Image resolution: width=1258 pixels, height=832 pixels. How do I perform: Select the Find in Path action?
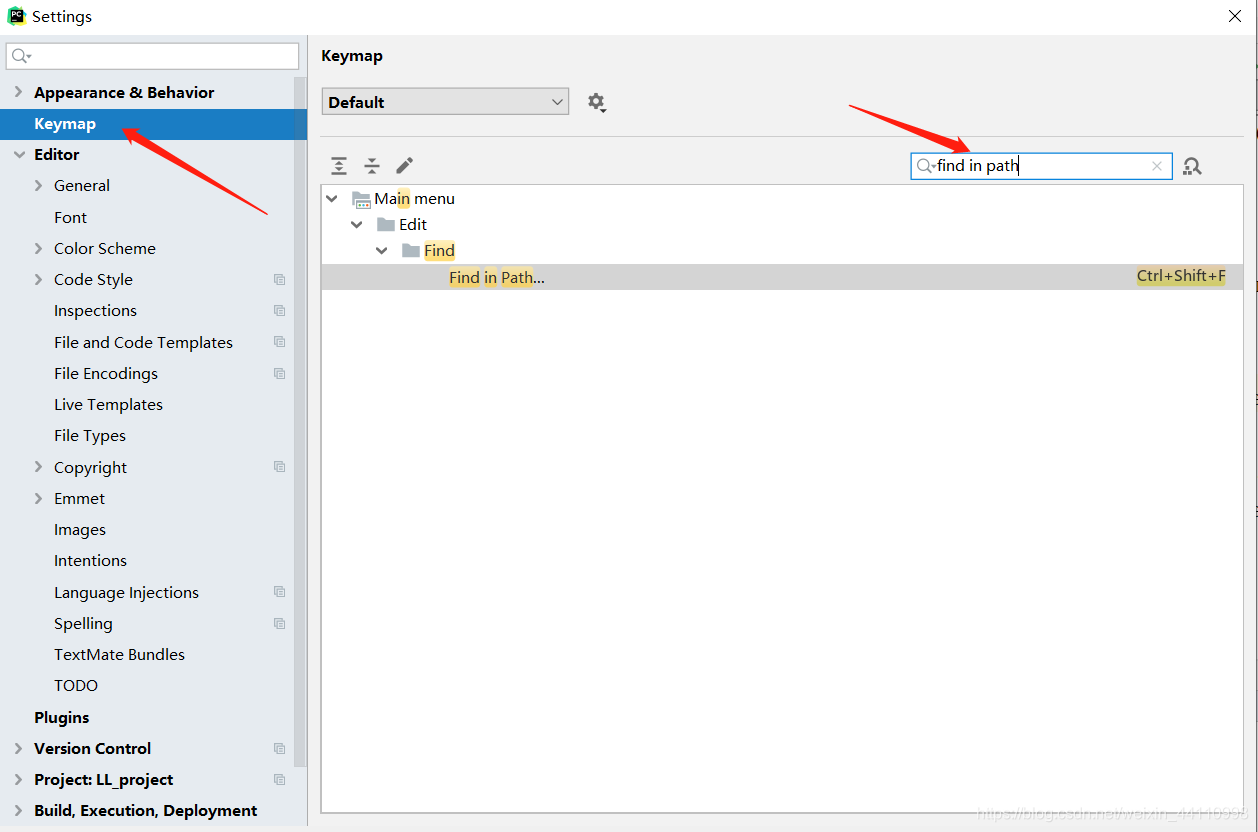[497, 276]
